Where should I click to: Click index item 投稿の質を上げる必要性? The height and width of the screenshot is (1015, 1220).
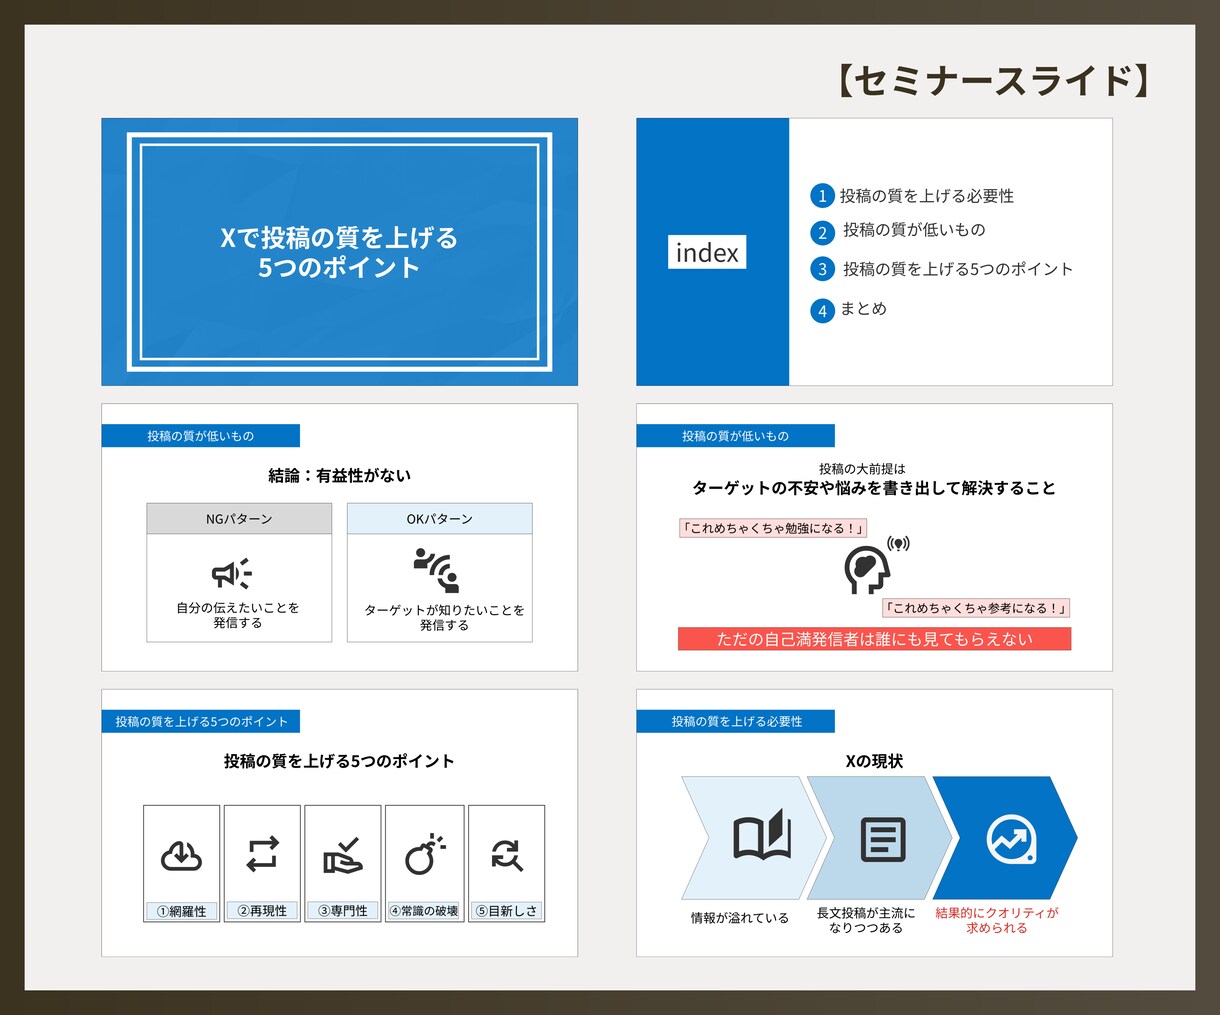point(927,196)
